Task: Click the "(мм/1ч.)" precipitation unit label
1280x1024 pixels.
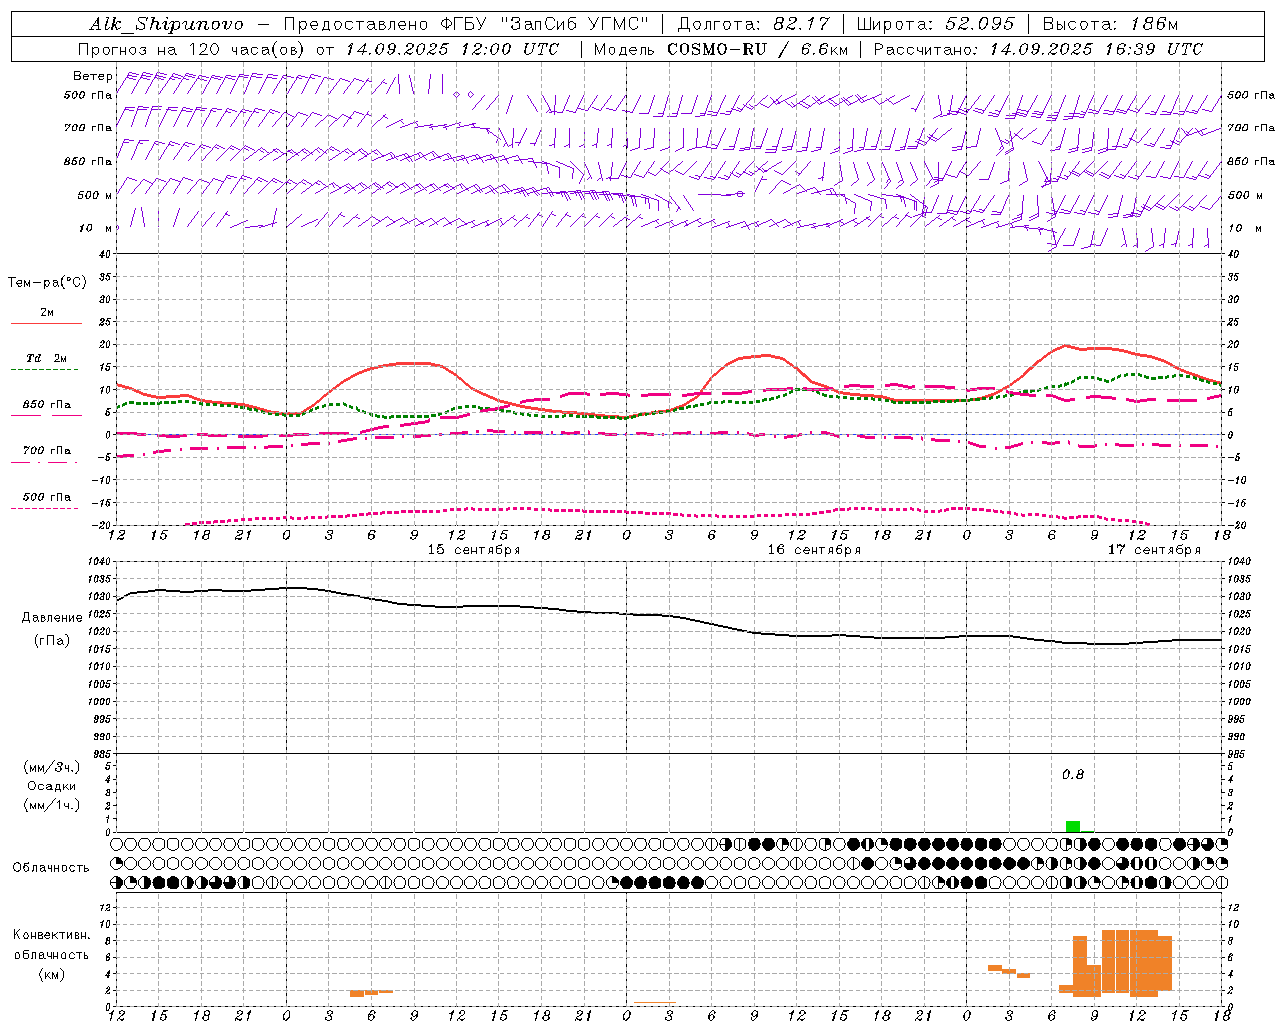Action: coord(52,805)
